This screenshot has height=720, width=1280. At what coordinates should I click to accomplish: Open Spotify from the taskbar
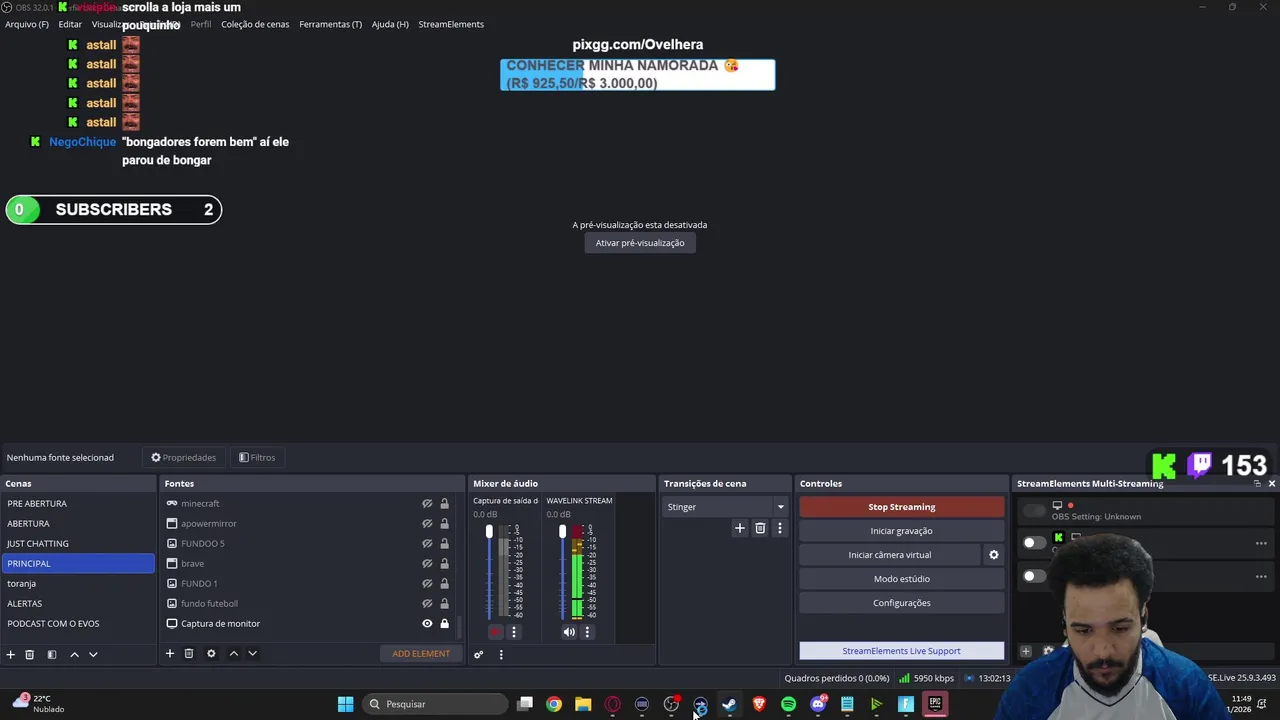788,704
